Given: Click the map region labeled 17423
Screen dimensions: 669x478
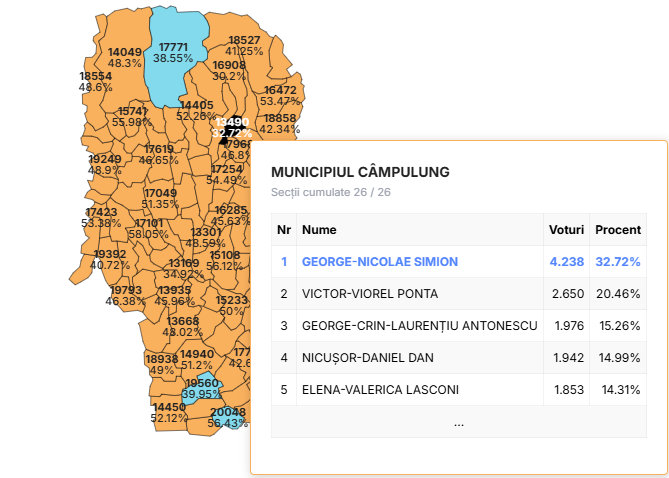Looking at the screenshot, I should [x=101, y=217].
